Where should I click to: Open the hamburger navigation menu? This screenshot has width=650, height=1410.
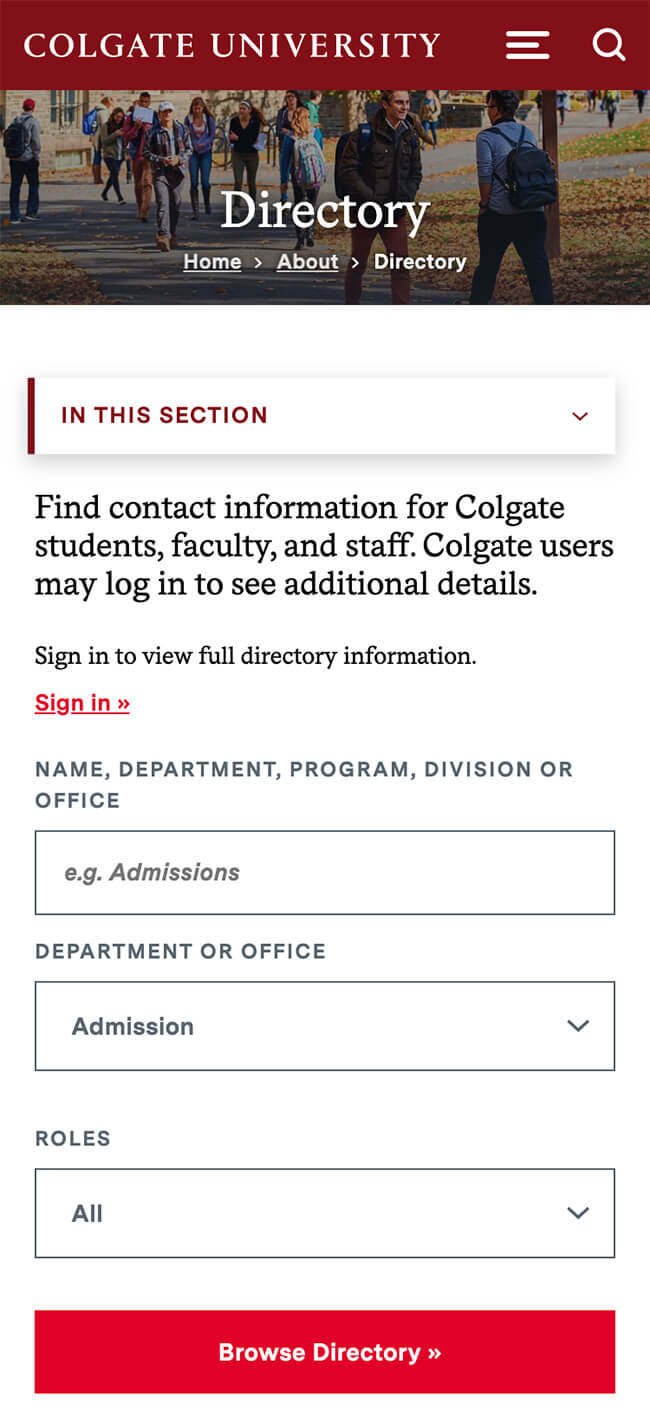click(527, 45)
